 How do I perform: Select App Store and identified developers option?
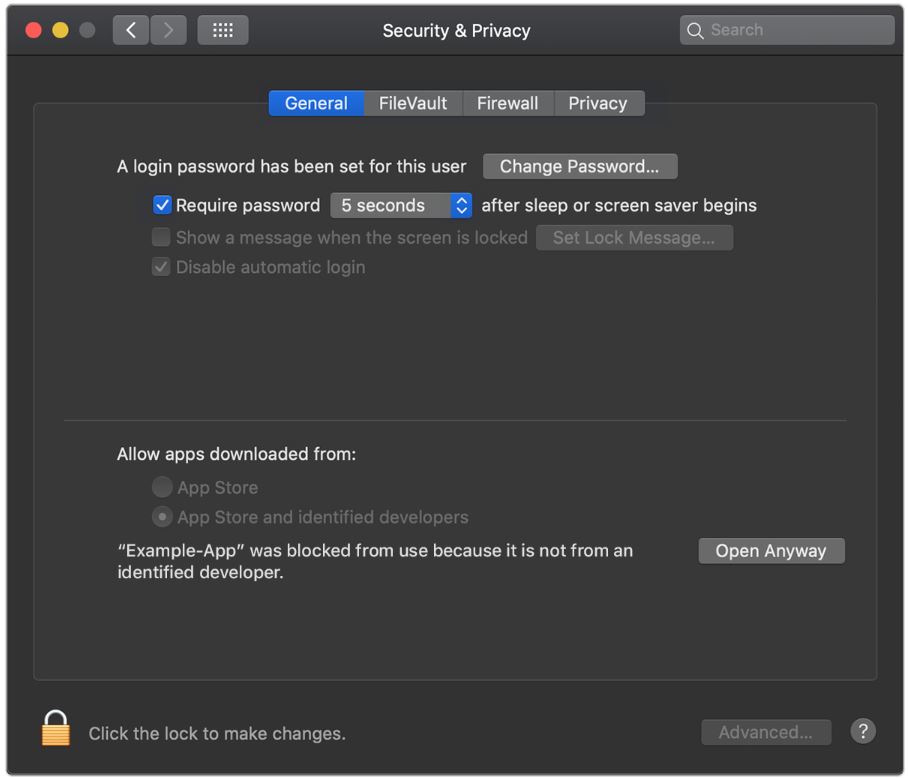coord(162,516)
